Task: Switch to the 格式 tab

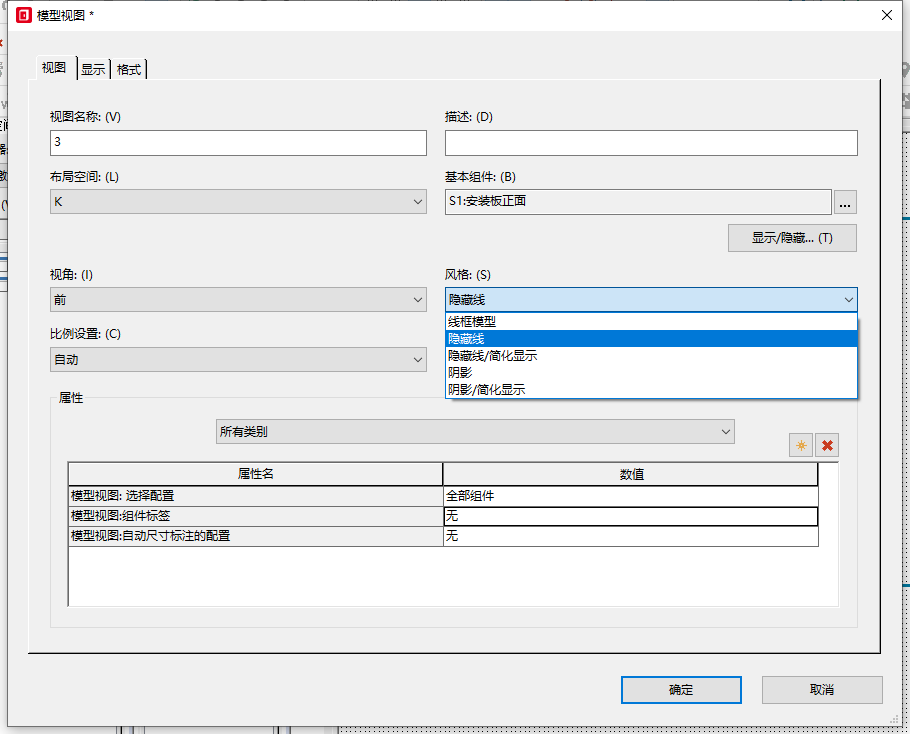Action: [x=129, y=69]
